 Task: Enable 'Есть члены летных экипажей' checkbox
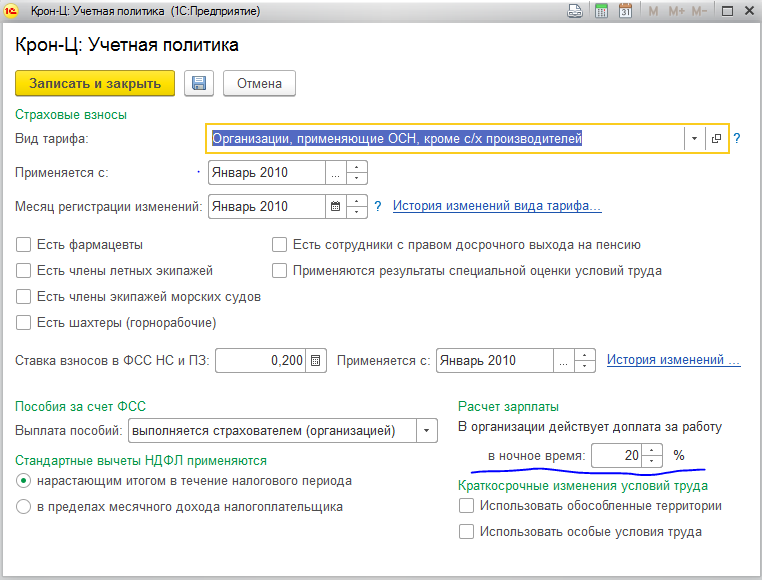tap(23, 270)
